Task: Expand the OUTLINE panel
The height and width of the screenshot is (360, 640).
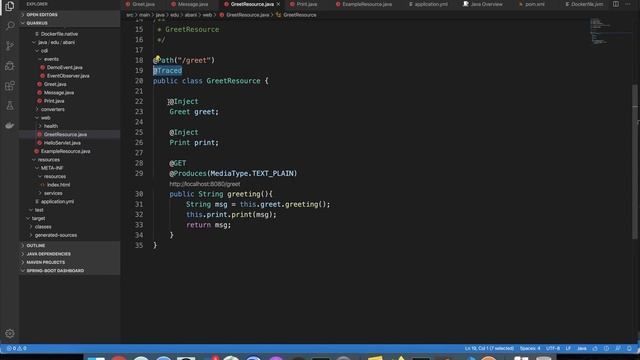Action: click(x=70, y=246)
